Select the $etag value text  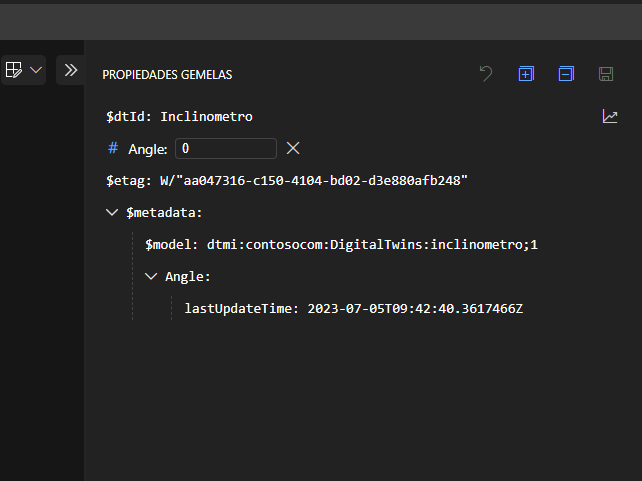tap(314, 181)
